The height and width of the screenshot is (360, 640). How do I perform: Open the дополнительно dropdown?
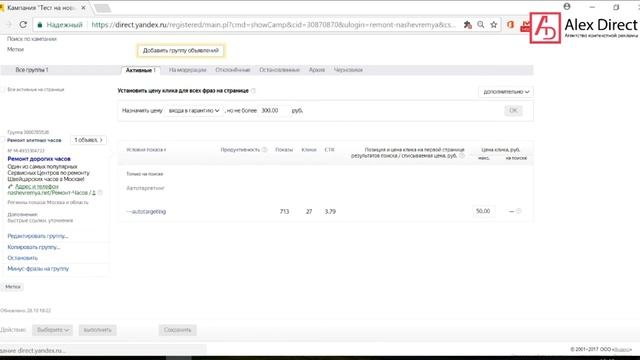[x=506, y=92]
